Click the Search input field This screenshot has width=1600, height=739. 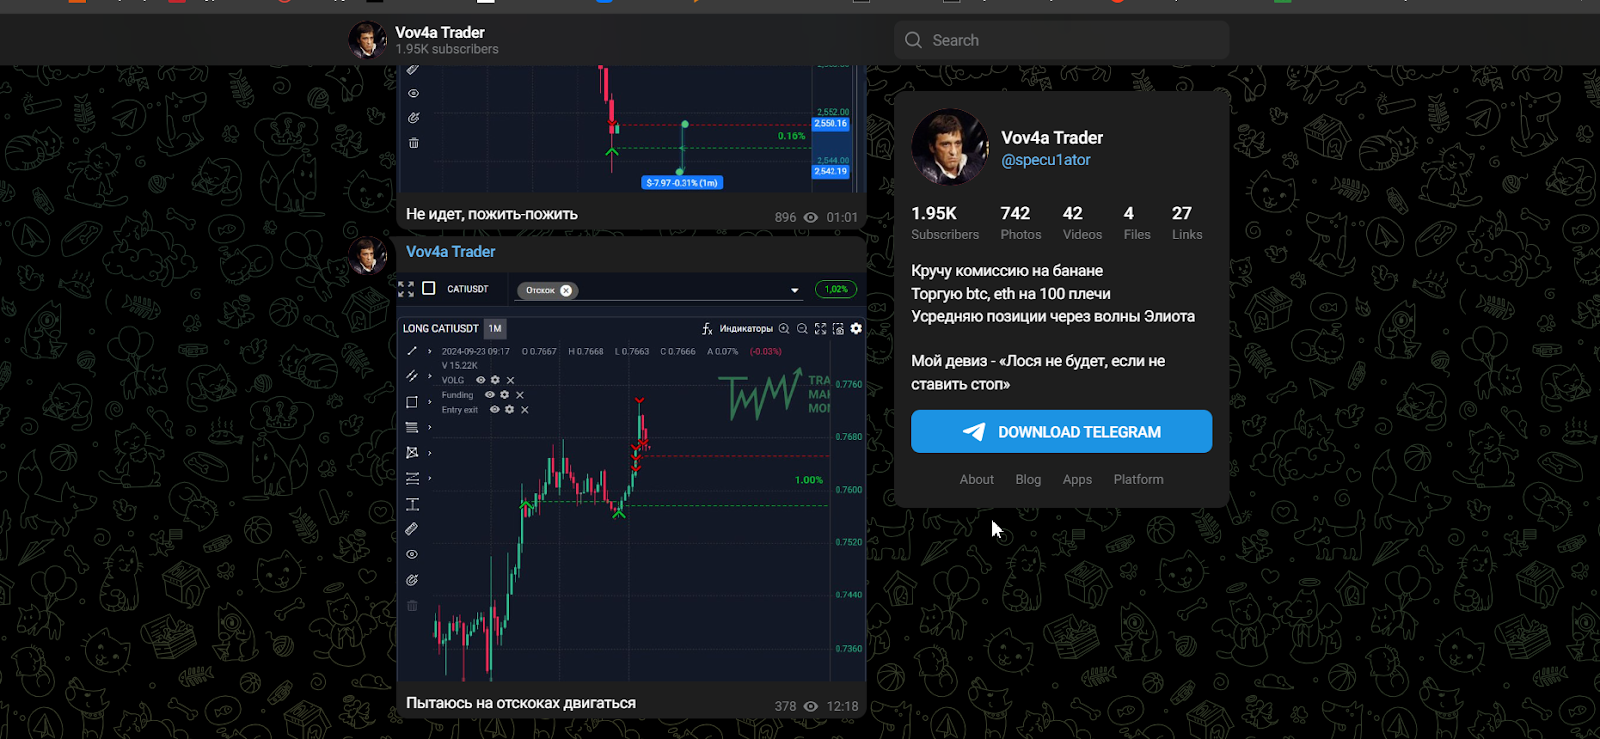pos(1062,40)
